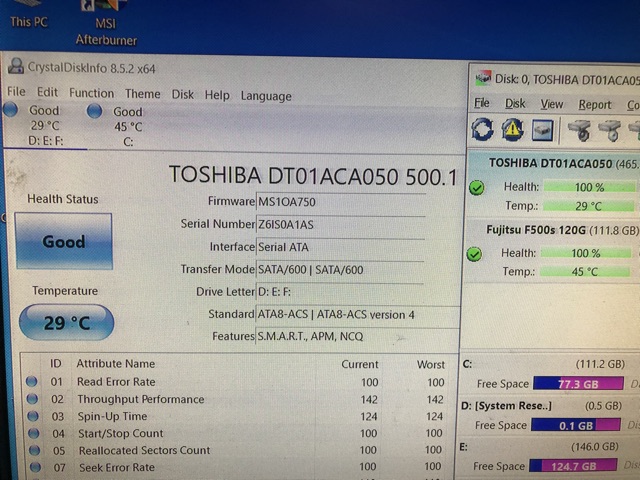
Task: Click the blue status orb for the D: E: F: disk
Action: [11, 109]
